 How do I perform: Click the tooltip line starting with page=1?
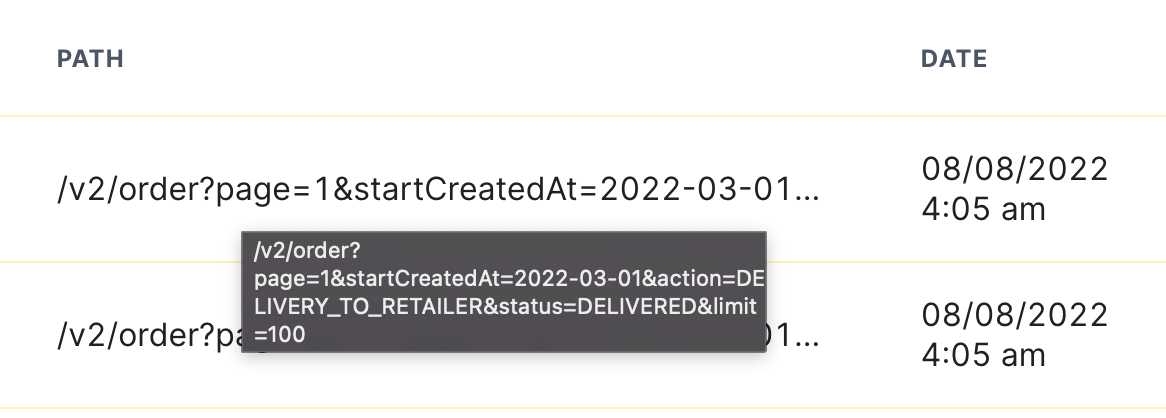(509, 279)
